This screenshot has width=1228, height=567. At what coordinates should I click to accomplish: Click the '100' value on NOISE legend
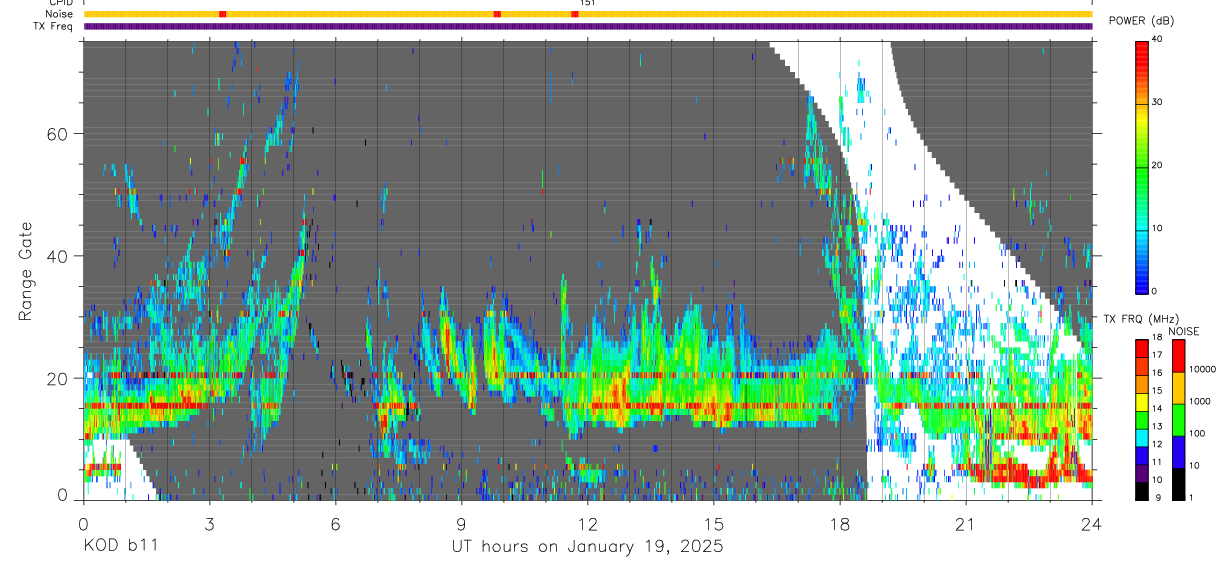tap(1200, 434)
